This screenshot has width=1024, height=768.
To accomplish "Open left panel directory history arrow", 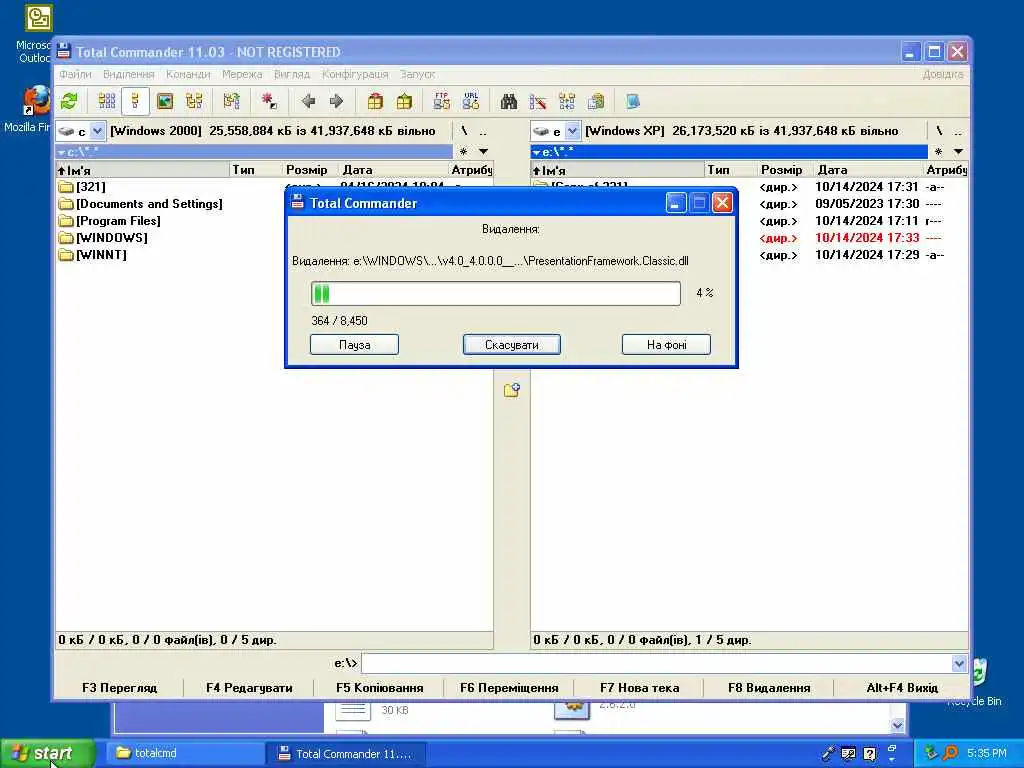I will coord(483,152).
